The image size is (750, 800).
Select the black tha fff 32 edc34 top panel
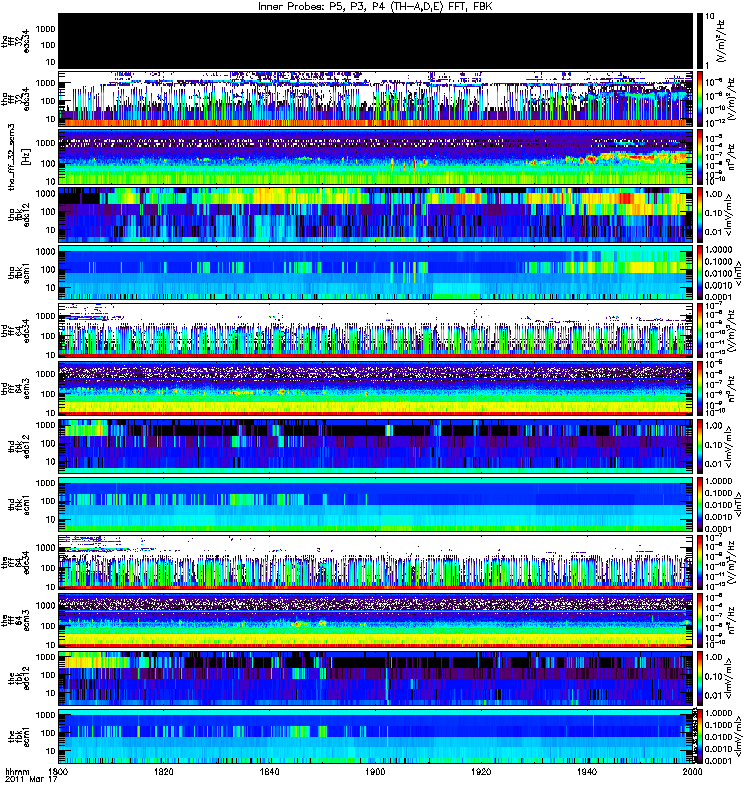[x=378, y=41]
